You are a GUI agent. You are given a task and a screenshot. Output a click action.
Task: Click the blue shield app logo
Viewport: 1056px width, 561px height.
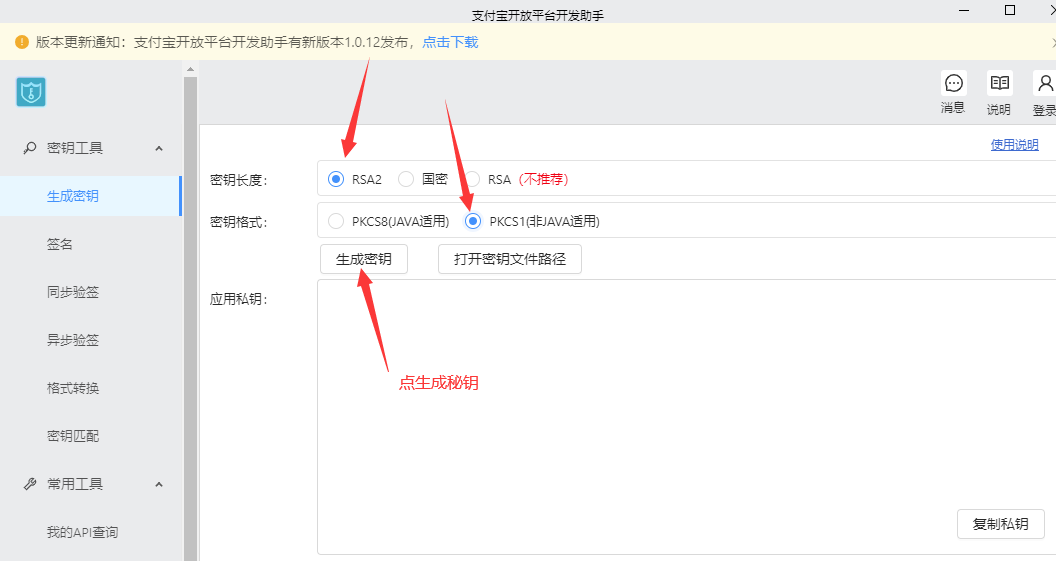[31, 92]
